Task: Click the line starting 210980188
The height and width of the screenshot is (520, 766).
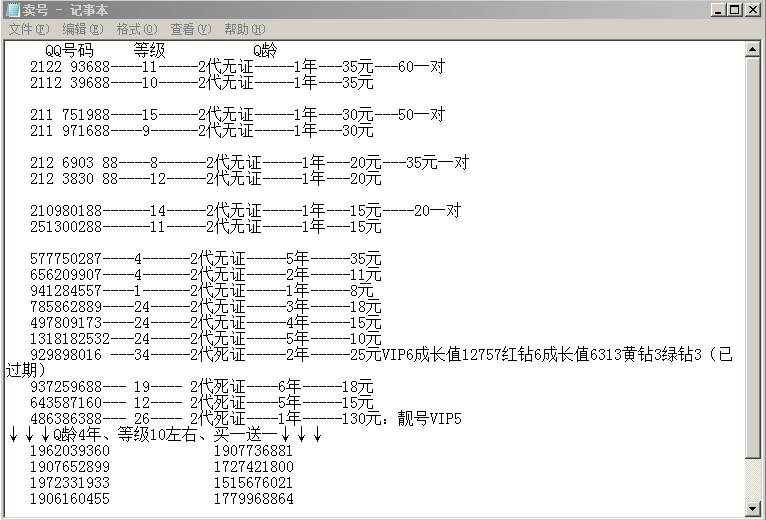Action: coord(245,211)
